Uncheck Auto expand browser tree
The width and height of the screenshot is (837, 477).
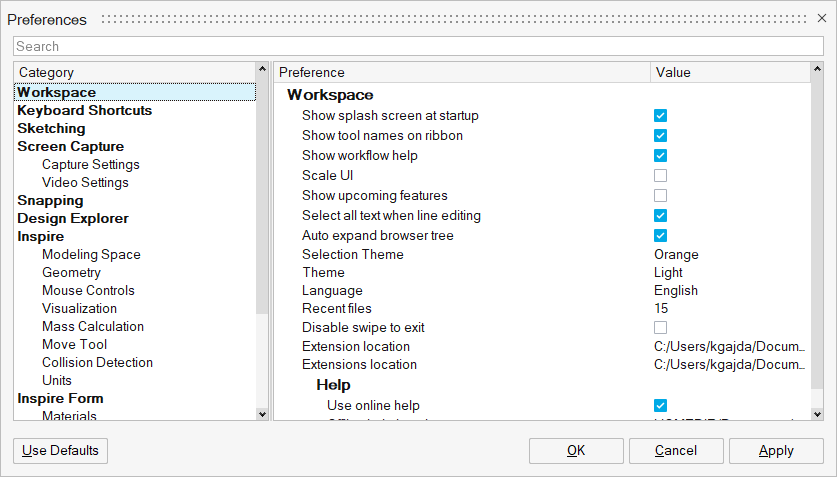660,236
